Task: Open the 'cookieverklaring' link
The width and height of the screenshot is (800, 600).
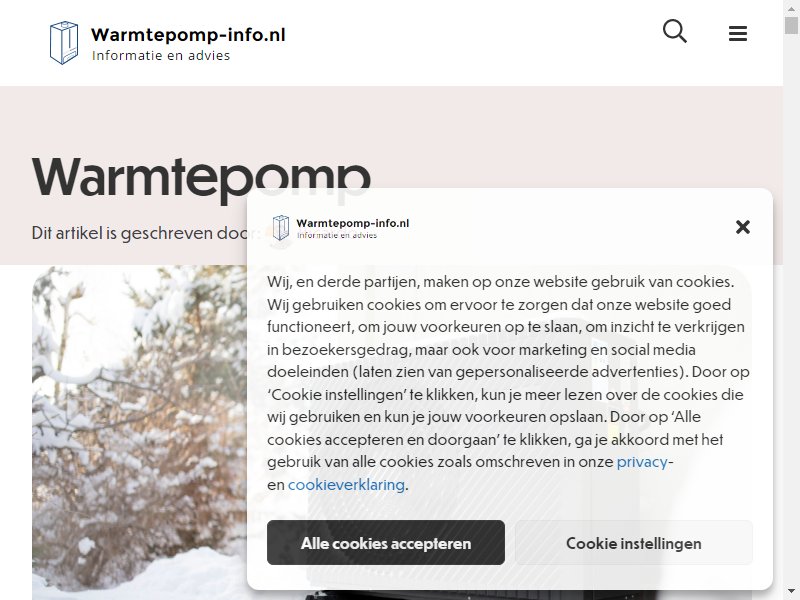Action: pyautogui.click(x=346, y=484)
